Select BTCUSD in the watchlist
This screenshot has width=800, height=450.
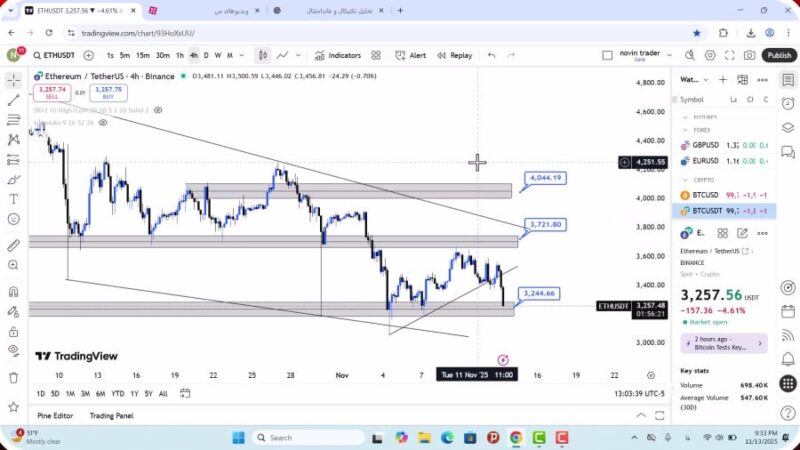[x=706, y=195]
